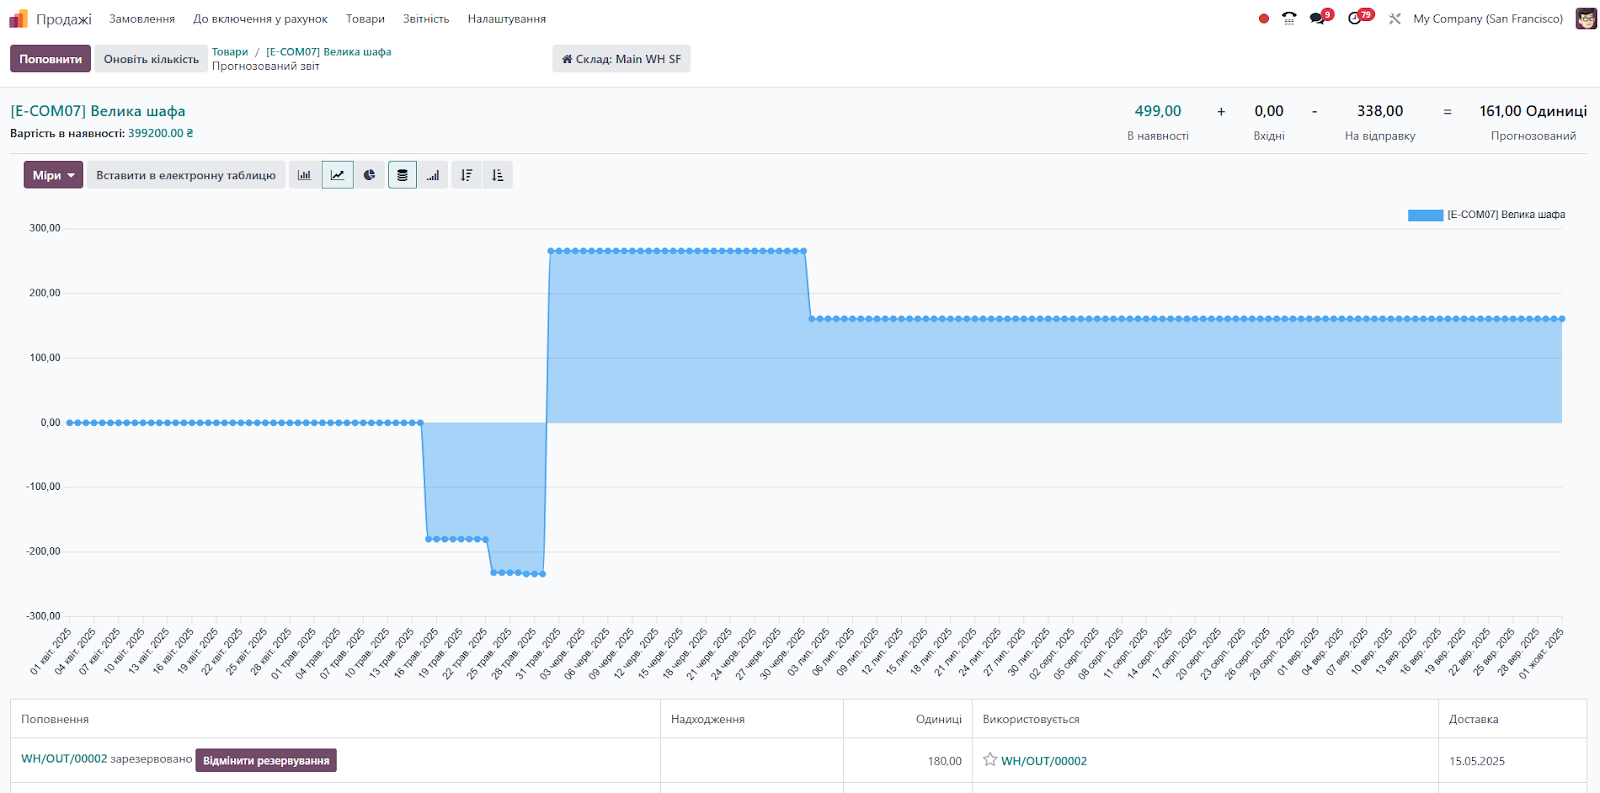Click the На відправку label
Screen dimensions: 1600x793
pyautogui.click(x=1380, y=136)
